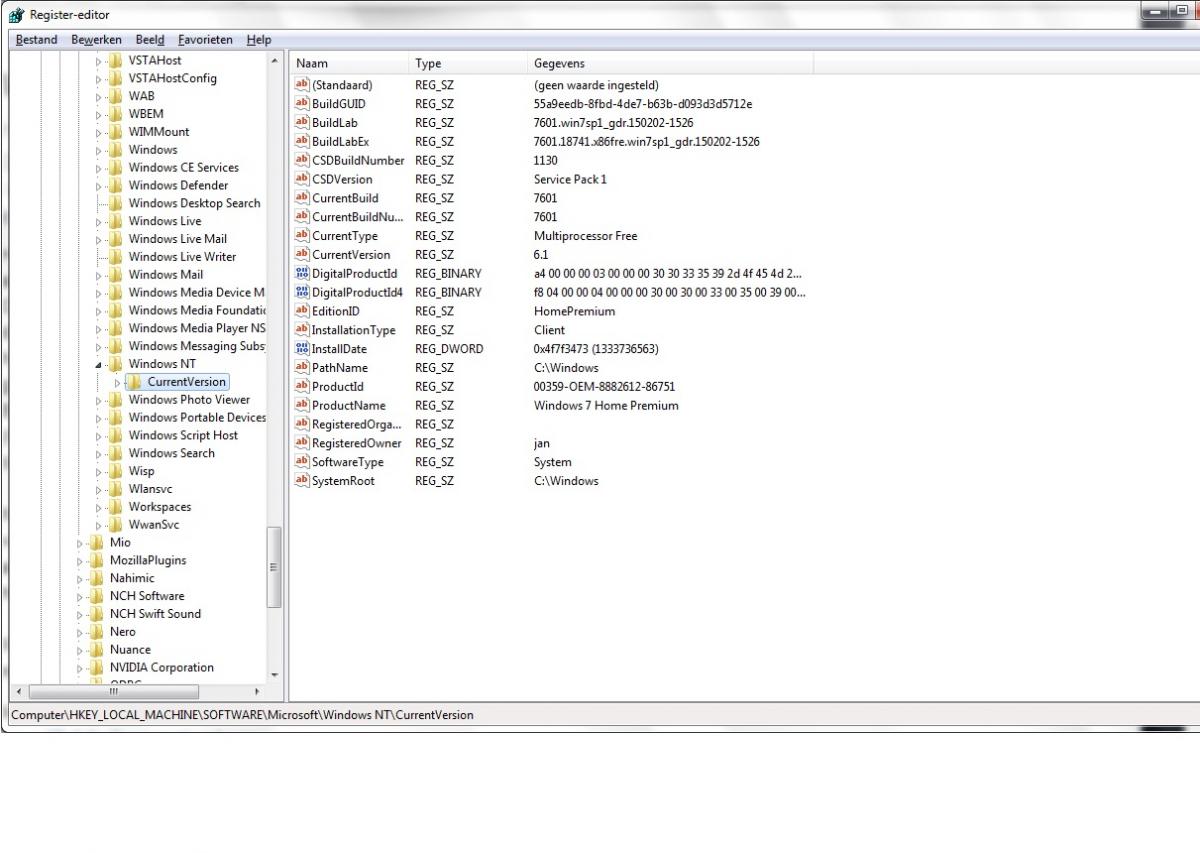
Task: Click the InstallDate DWORD value icon
Action: (x=303, y=349)
